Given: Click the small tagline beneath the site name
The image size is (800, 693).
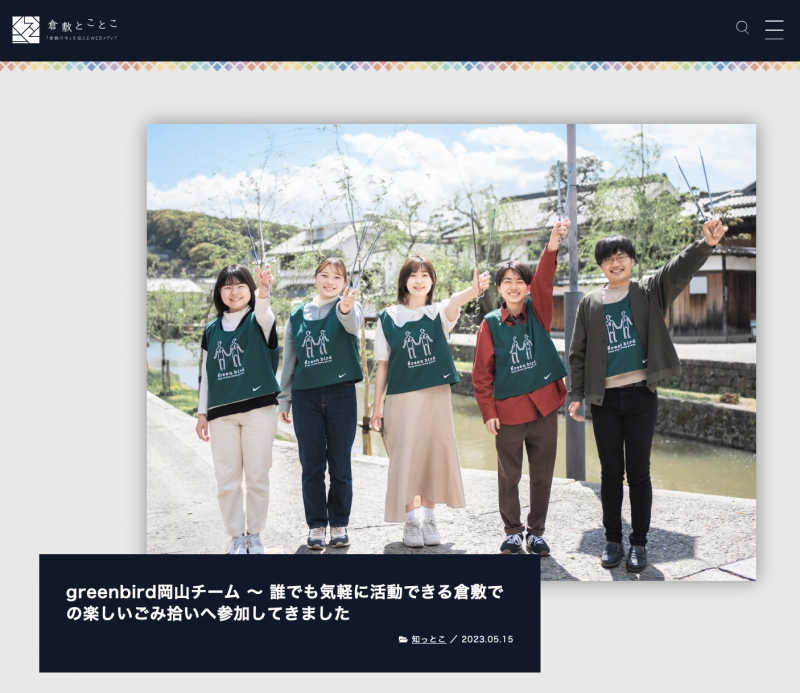Looking at the screenshot, I should [x=82, y=38].
